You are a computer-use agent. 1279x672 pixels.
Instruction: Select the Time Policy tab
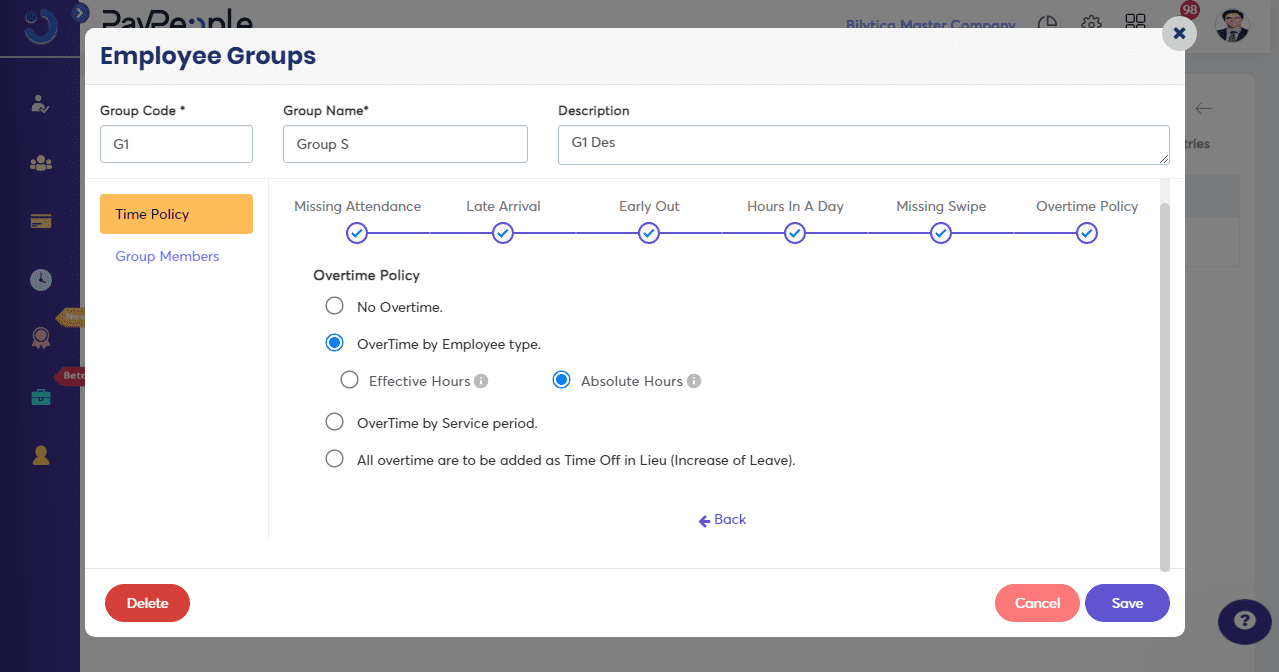click(176, 214)
